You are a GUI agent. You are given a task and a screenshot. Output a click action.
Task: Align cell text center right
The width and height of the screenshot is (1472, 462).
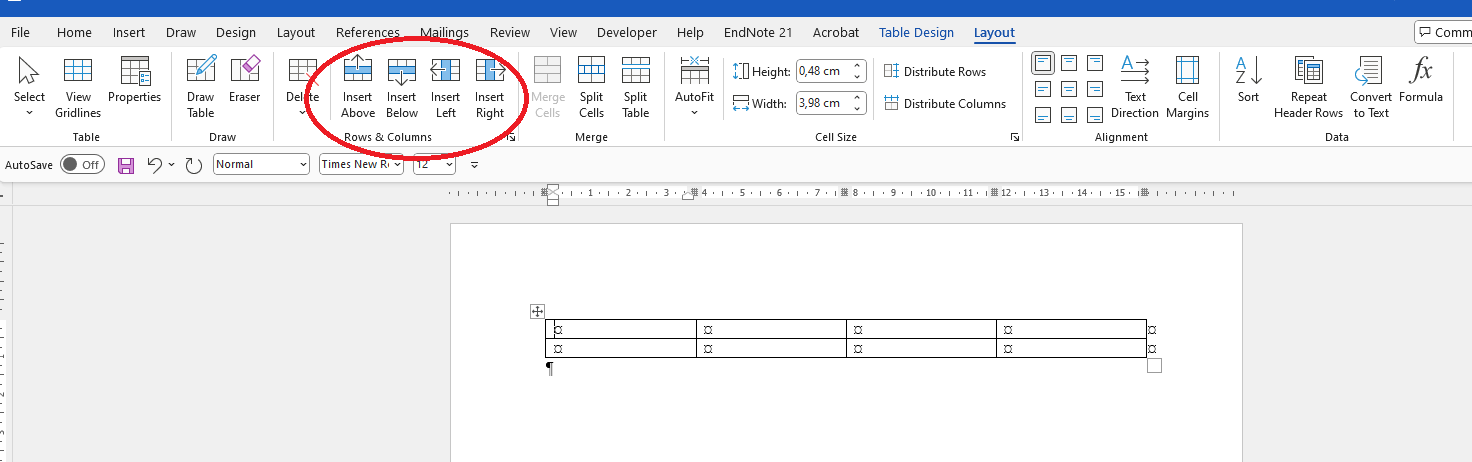click(x=1095, y=89)
